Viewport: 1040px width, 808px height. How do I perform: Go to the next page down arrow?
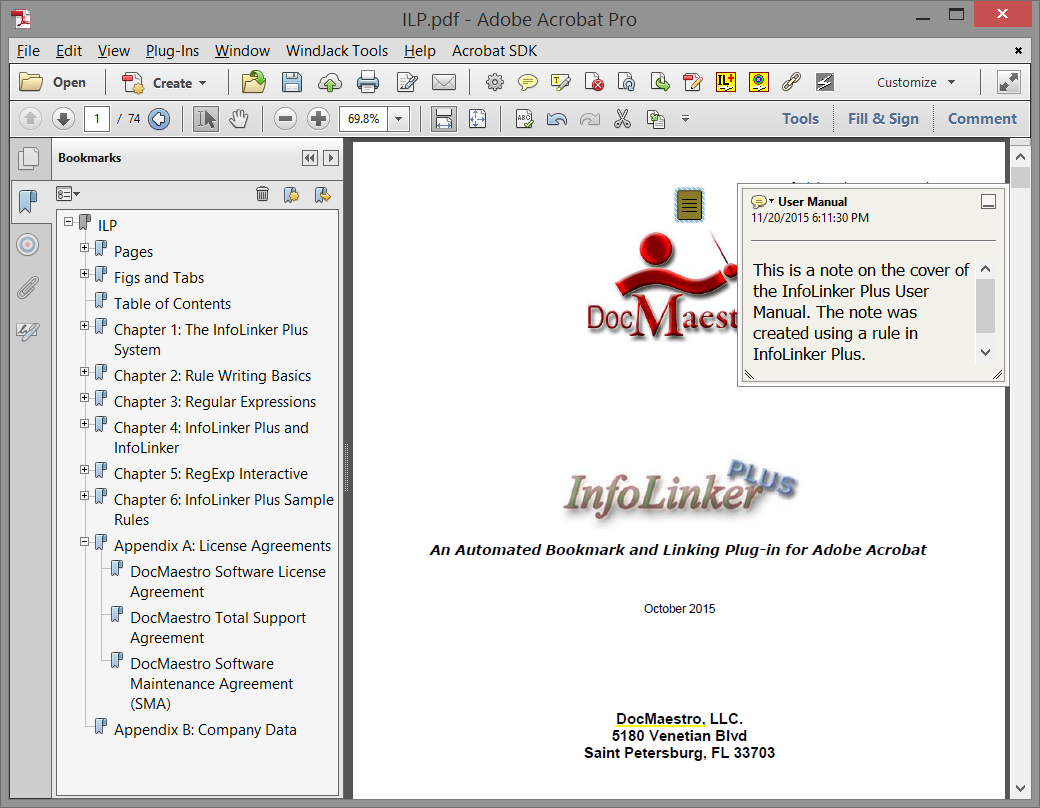click(x=63, y=119)
